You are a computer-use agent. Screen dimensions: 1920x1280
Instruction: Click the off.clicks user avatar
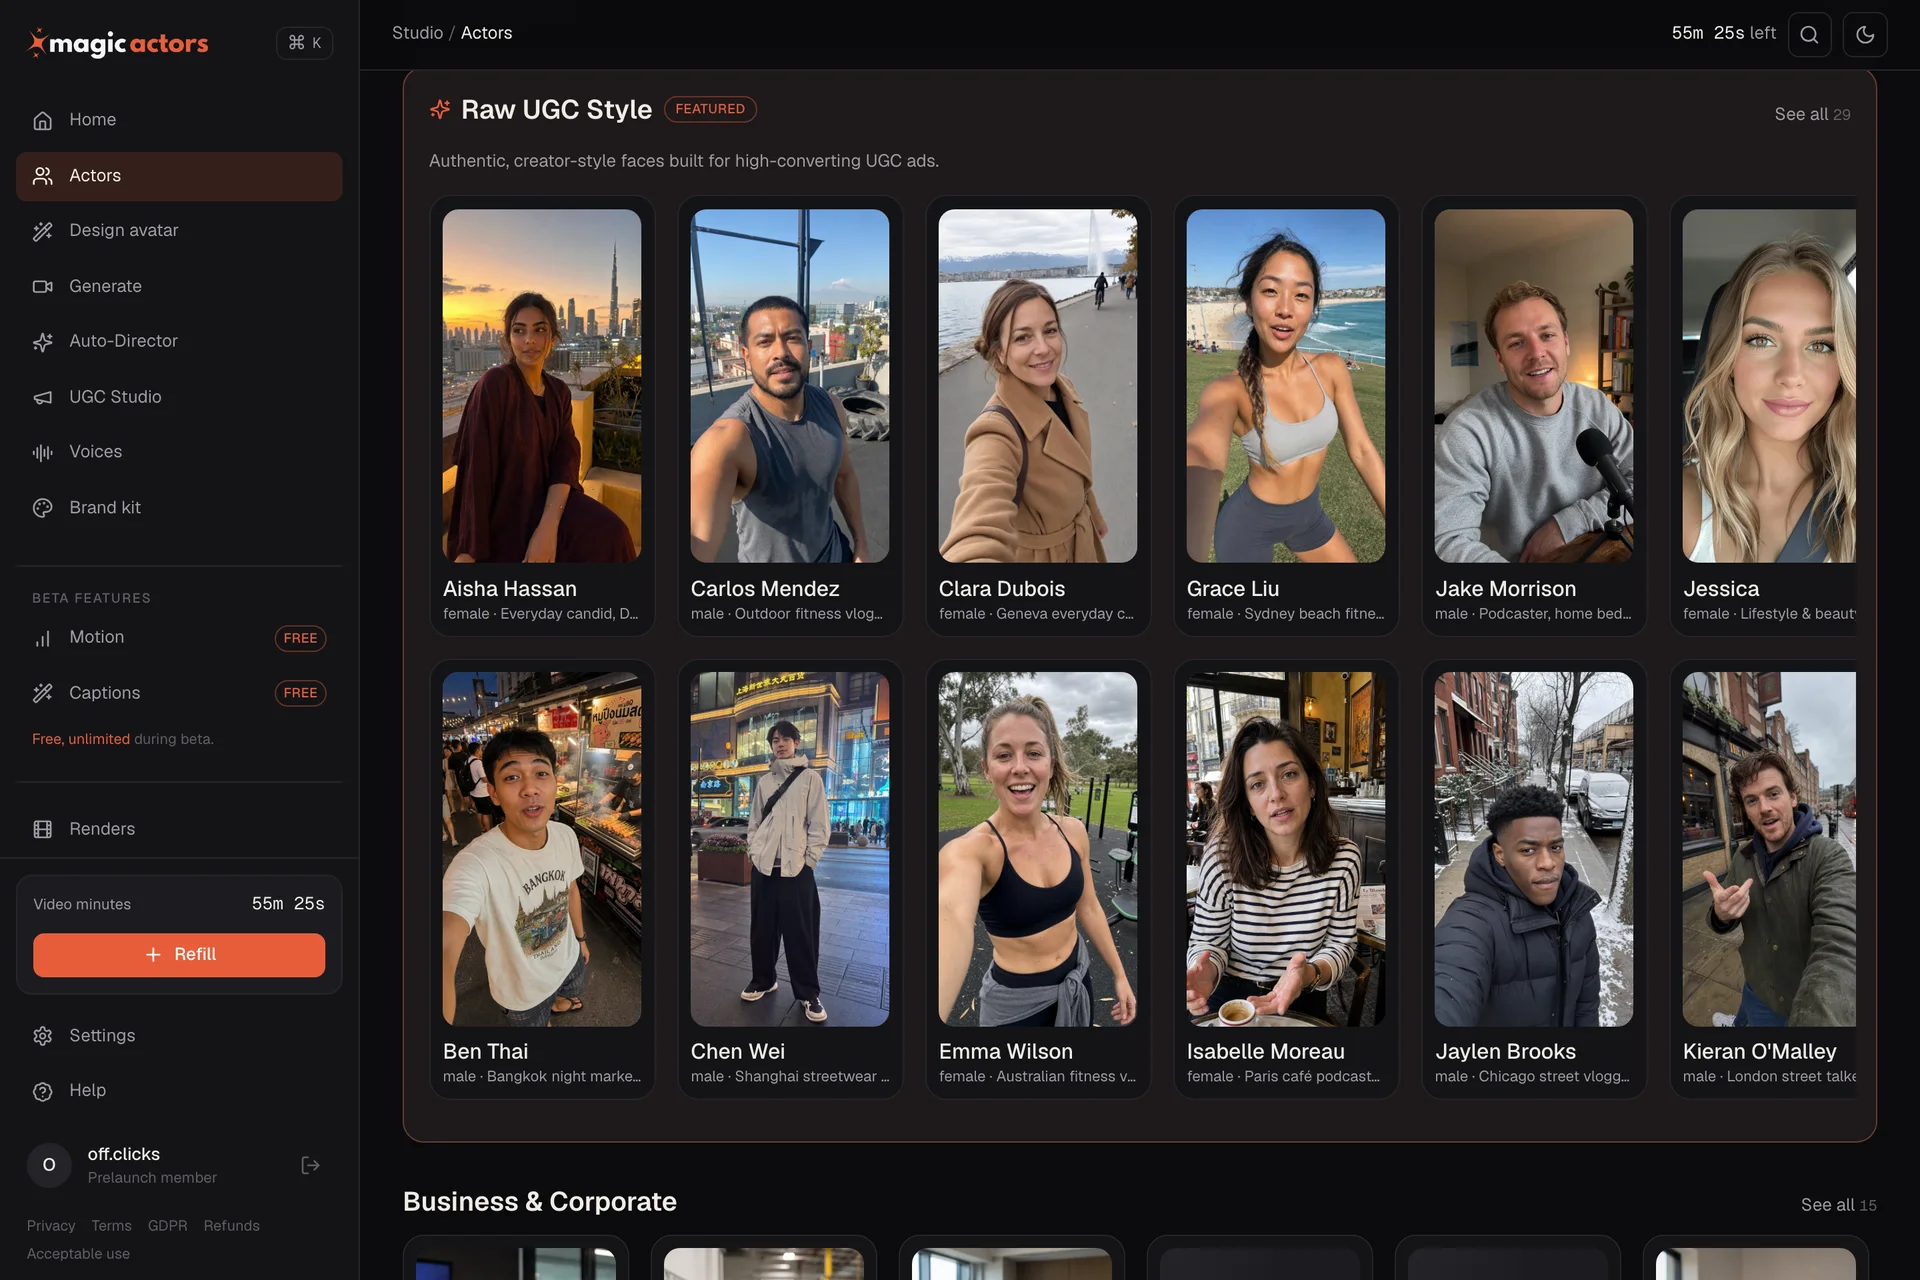[x=49, y=1165]
